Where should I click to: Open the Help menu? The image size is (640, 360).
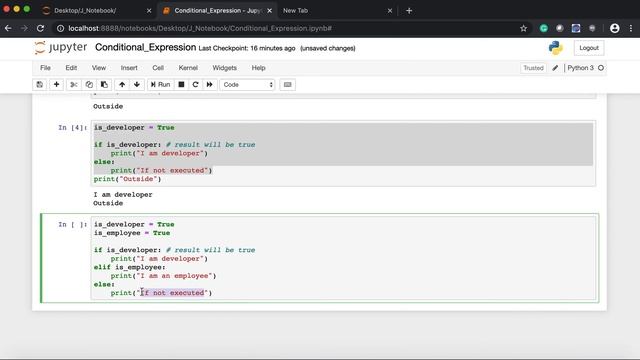(258, 68)
